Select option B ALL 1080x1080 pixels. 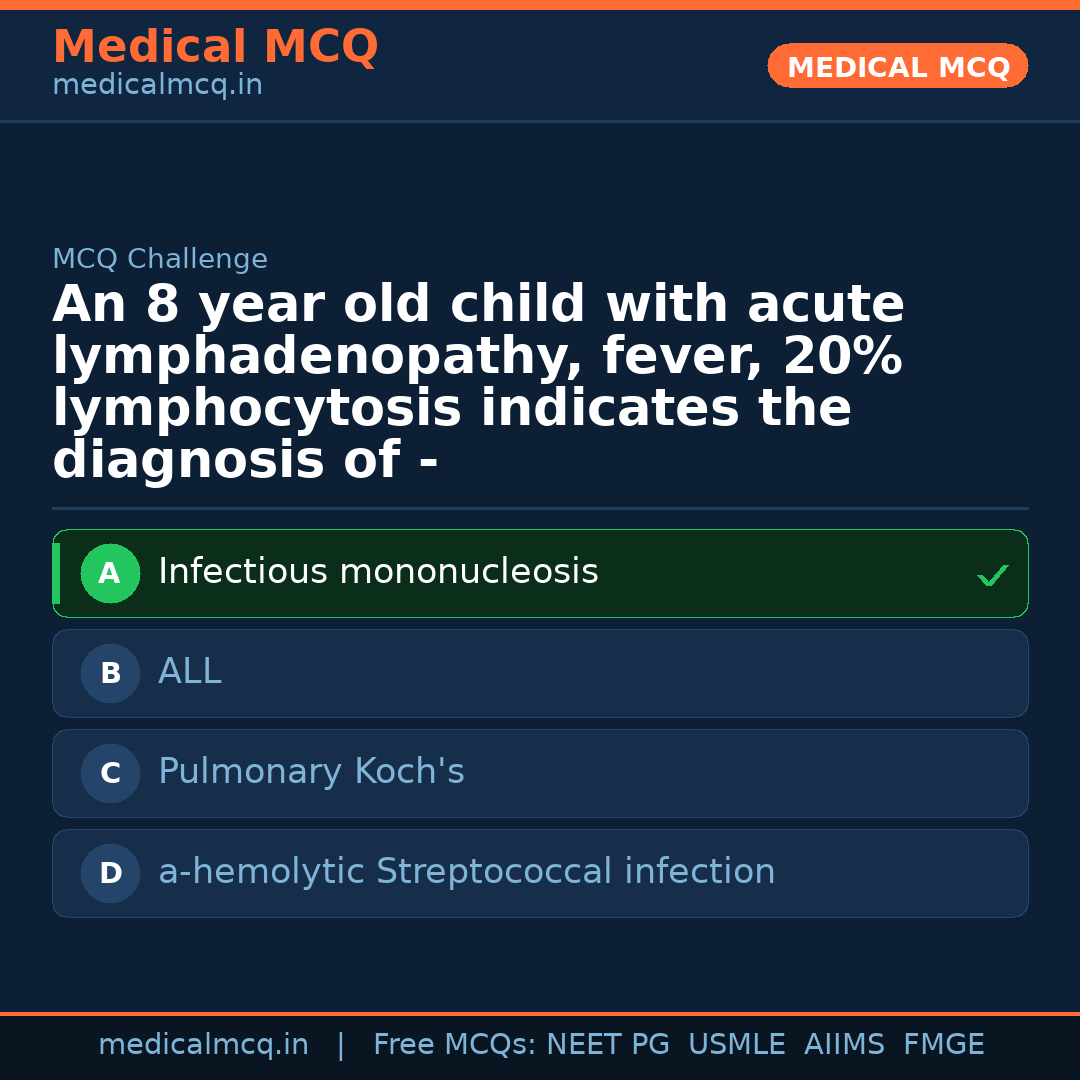(540, 673)
